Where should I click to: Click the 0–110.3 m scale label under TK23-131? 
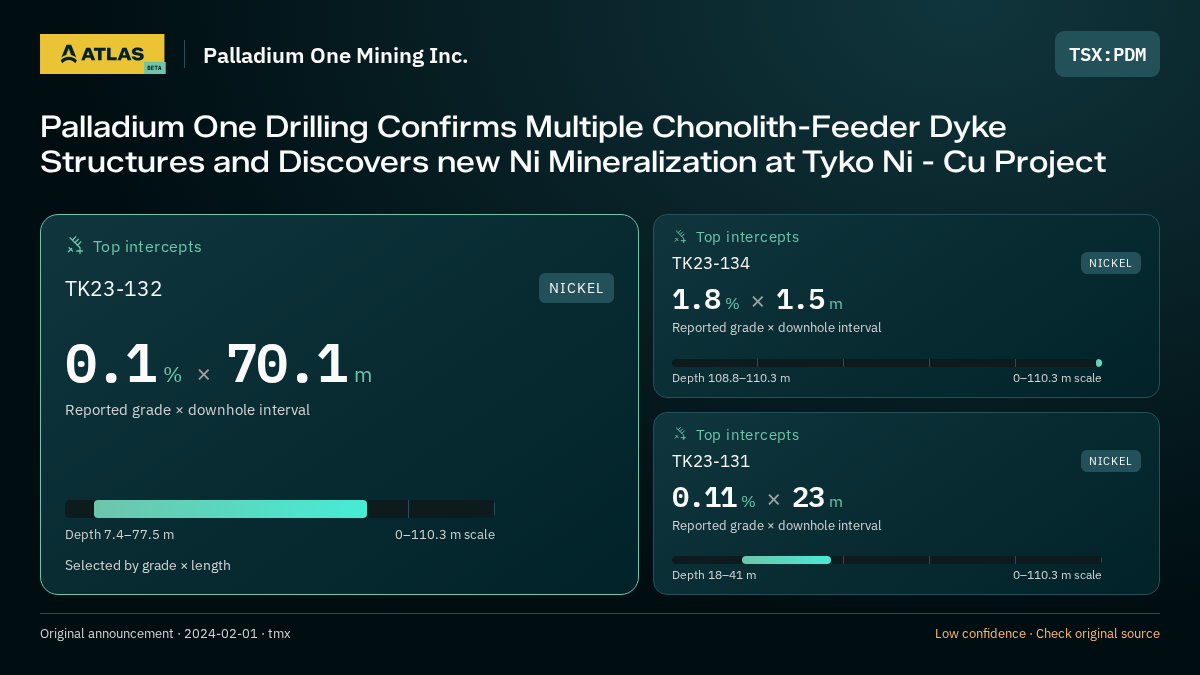coord(1057,575)
